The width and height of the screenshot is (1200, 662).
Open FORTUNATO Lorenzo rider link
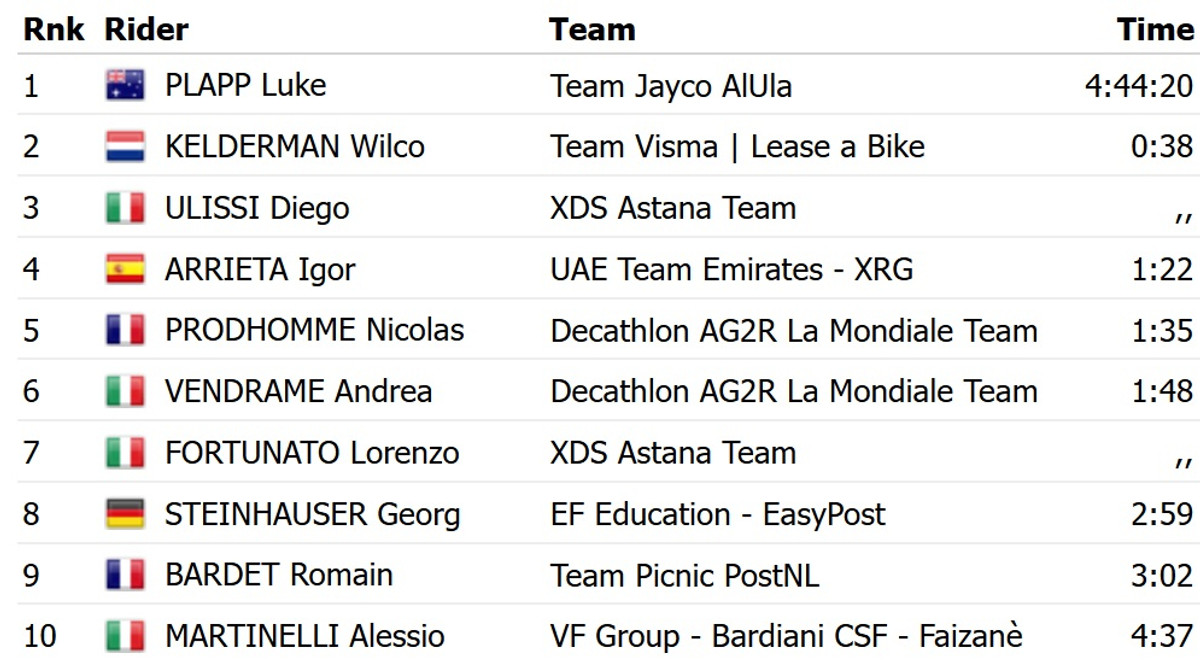coord(311,452)
